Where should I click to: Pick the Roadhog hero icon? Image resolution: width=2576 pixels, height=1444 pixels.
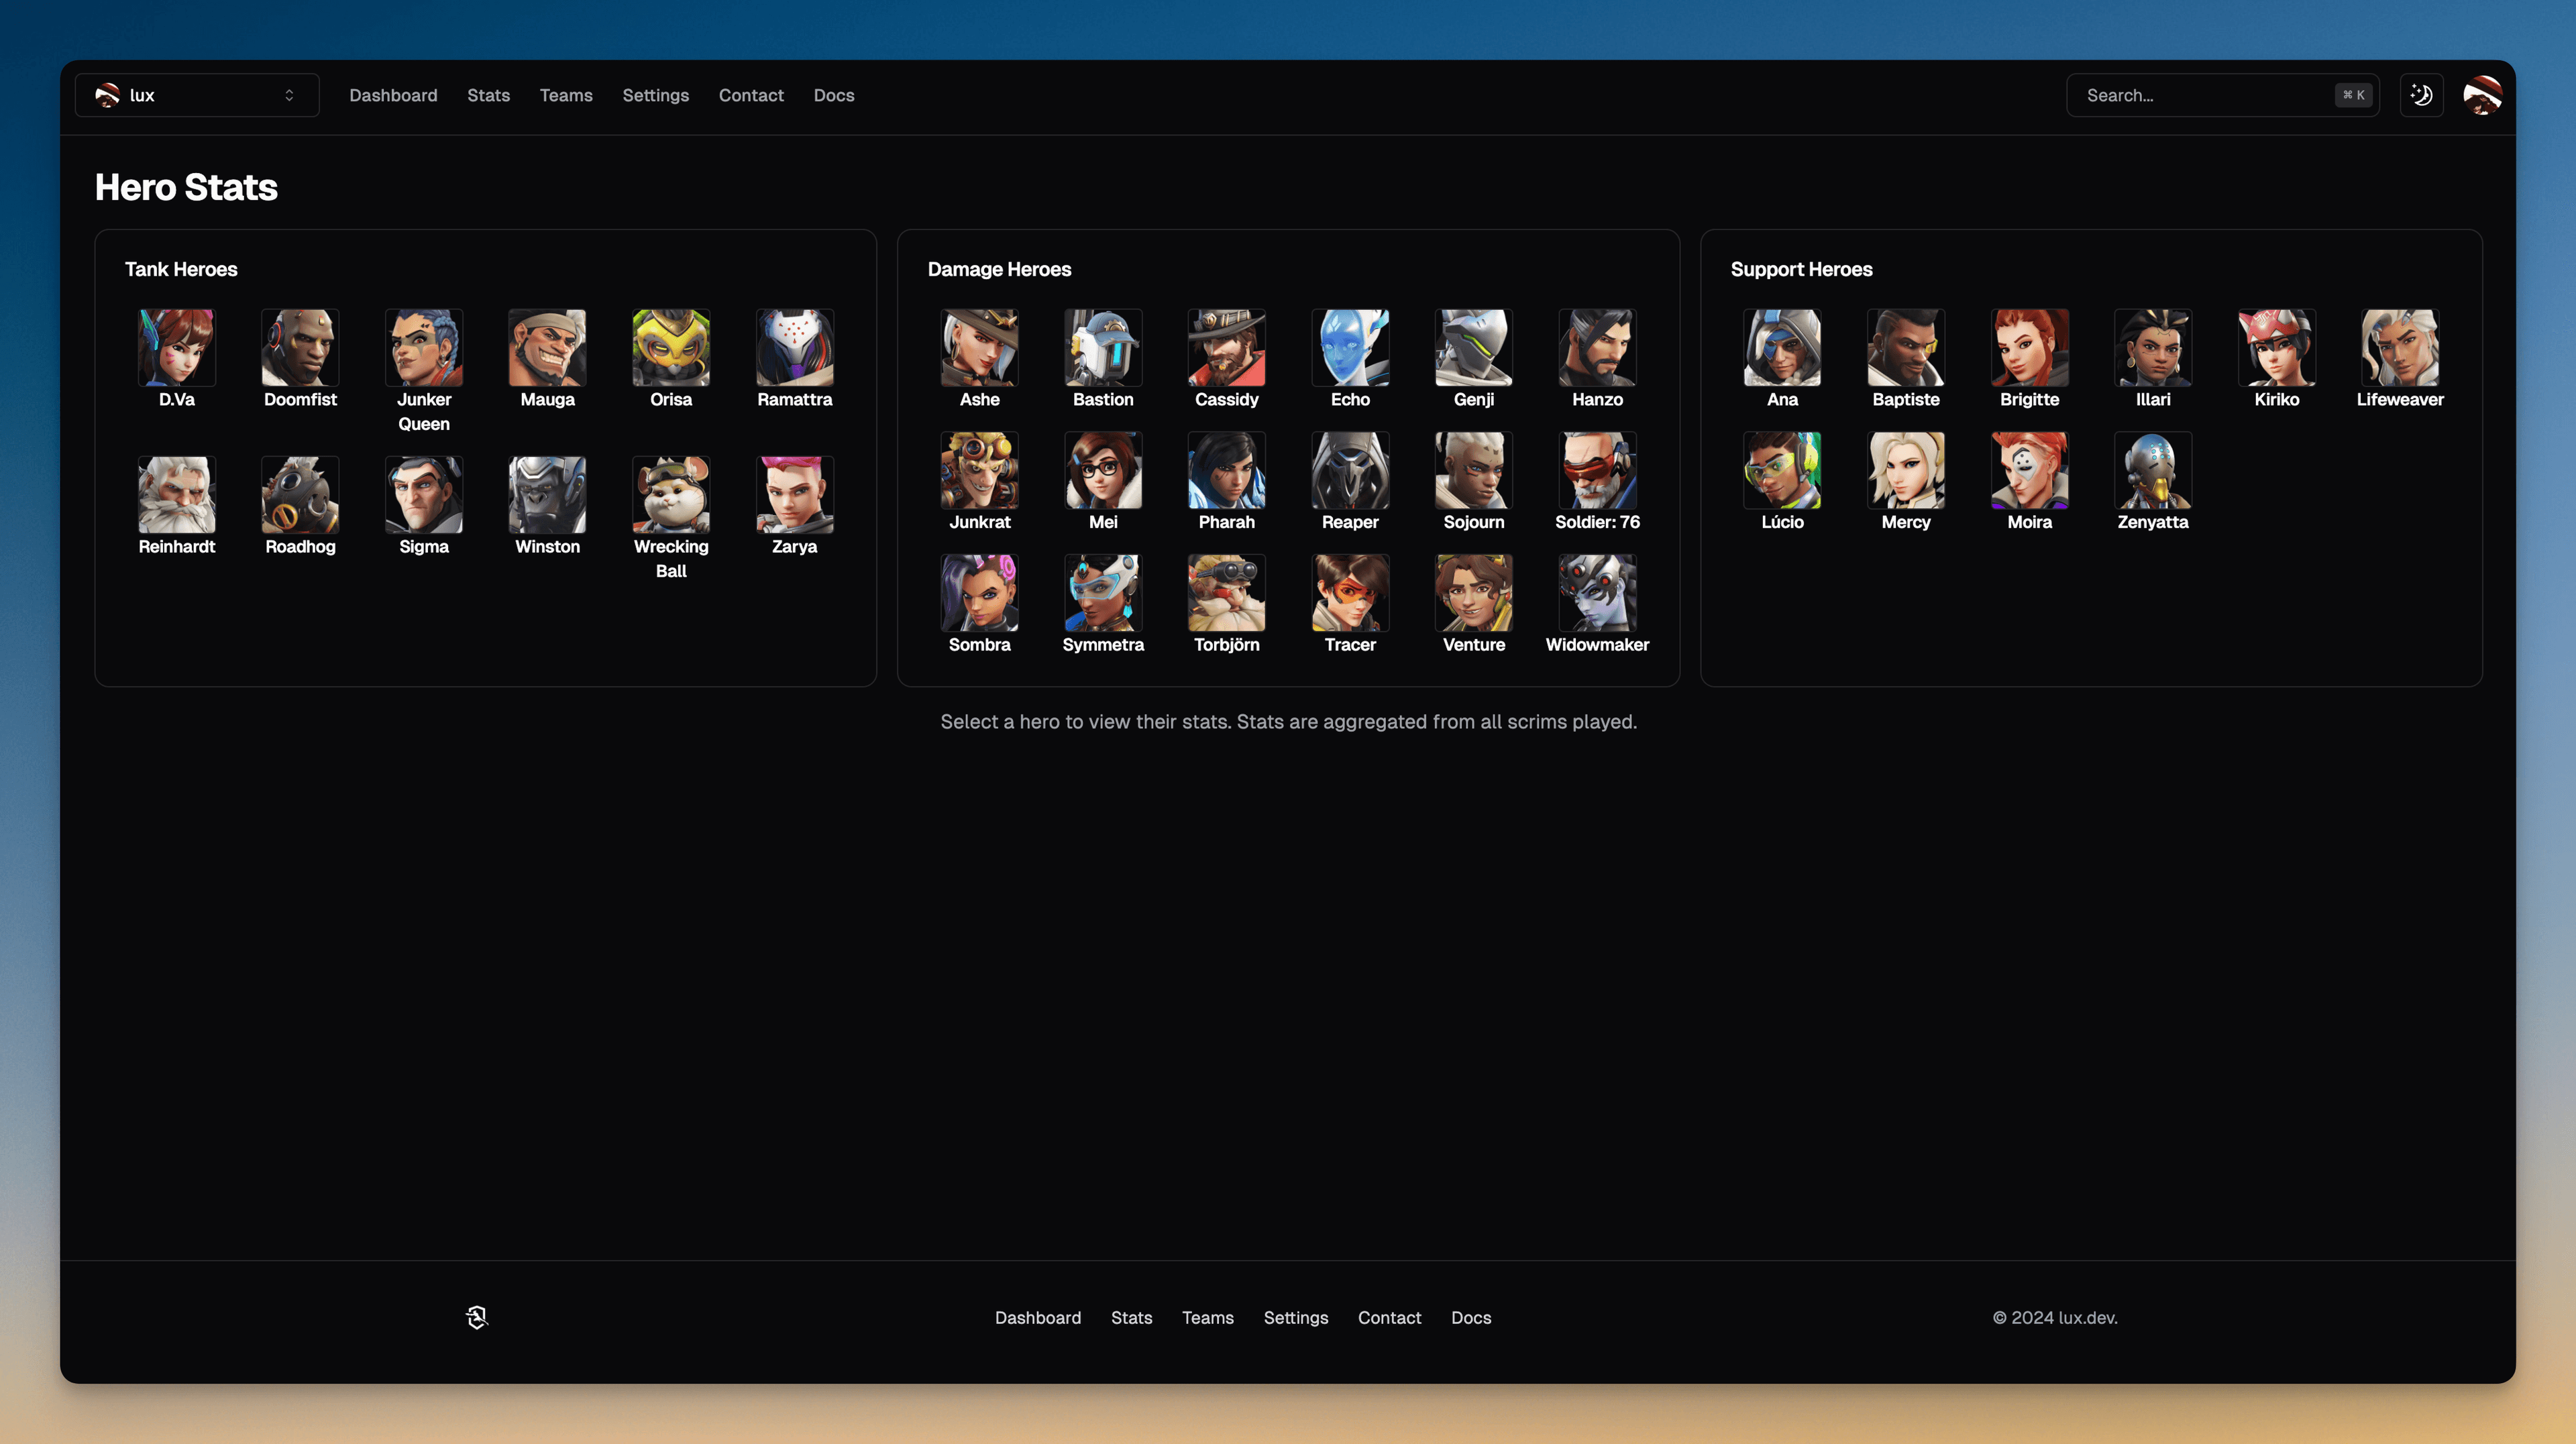(x=300, y=494)
